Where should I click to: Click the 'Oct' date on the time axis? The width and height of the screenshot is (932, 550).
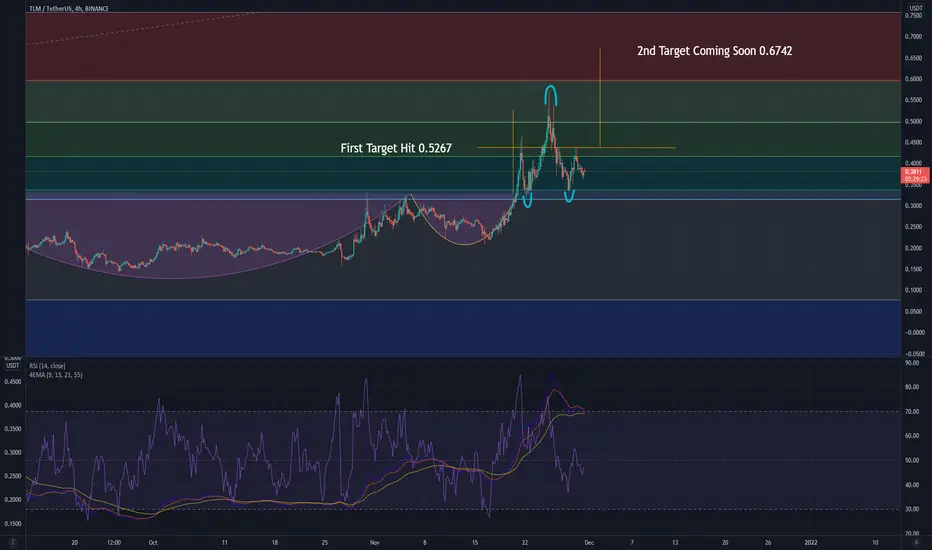click(153, 542)
